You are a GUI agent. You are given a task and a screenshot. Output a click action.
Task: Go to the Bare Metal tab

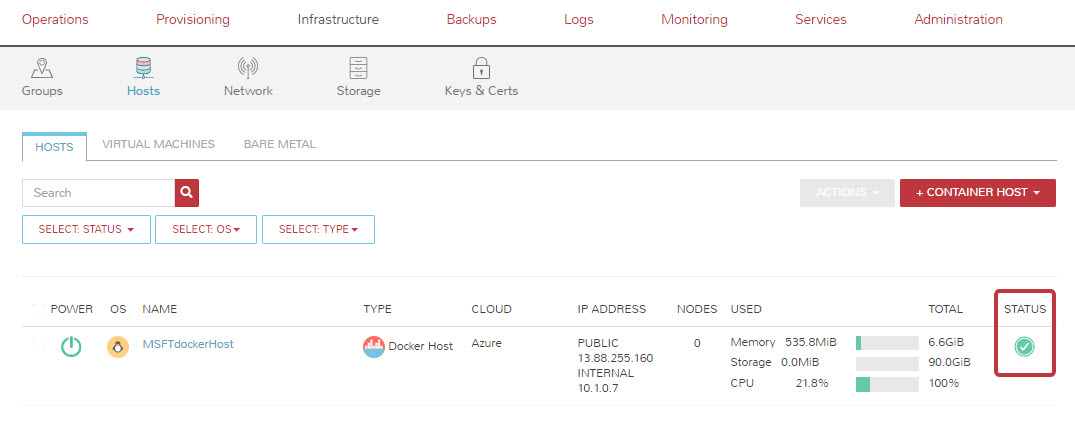pos(279,144)
